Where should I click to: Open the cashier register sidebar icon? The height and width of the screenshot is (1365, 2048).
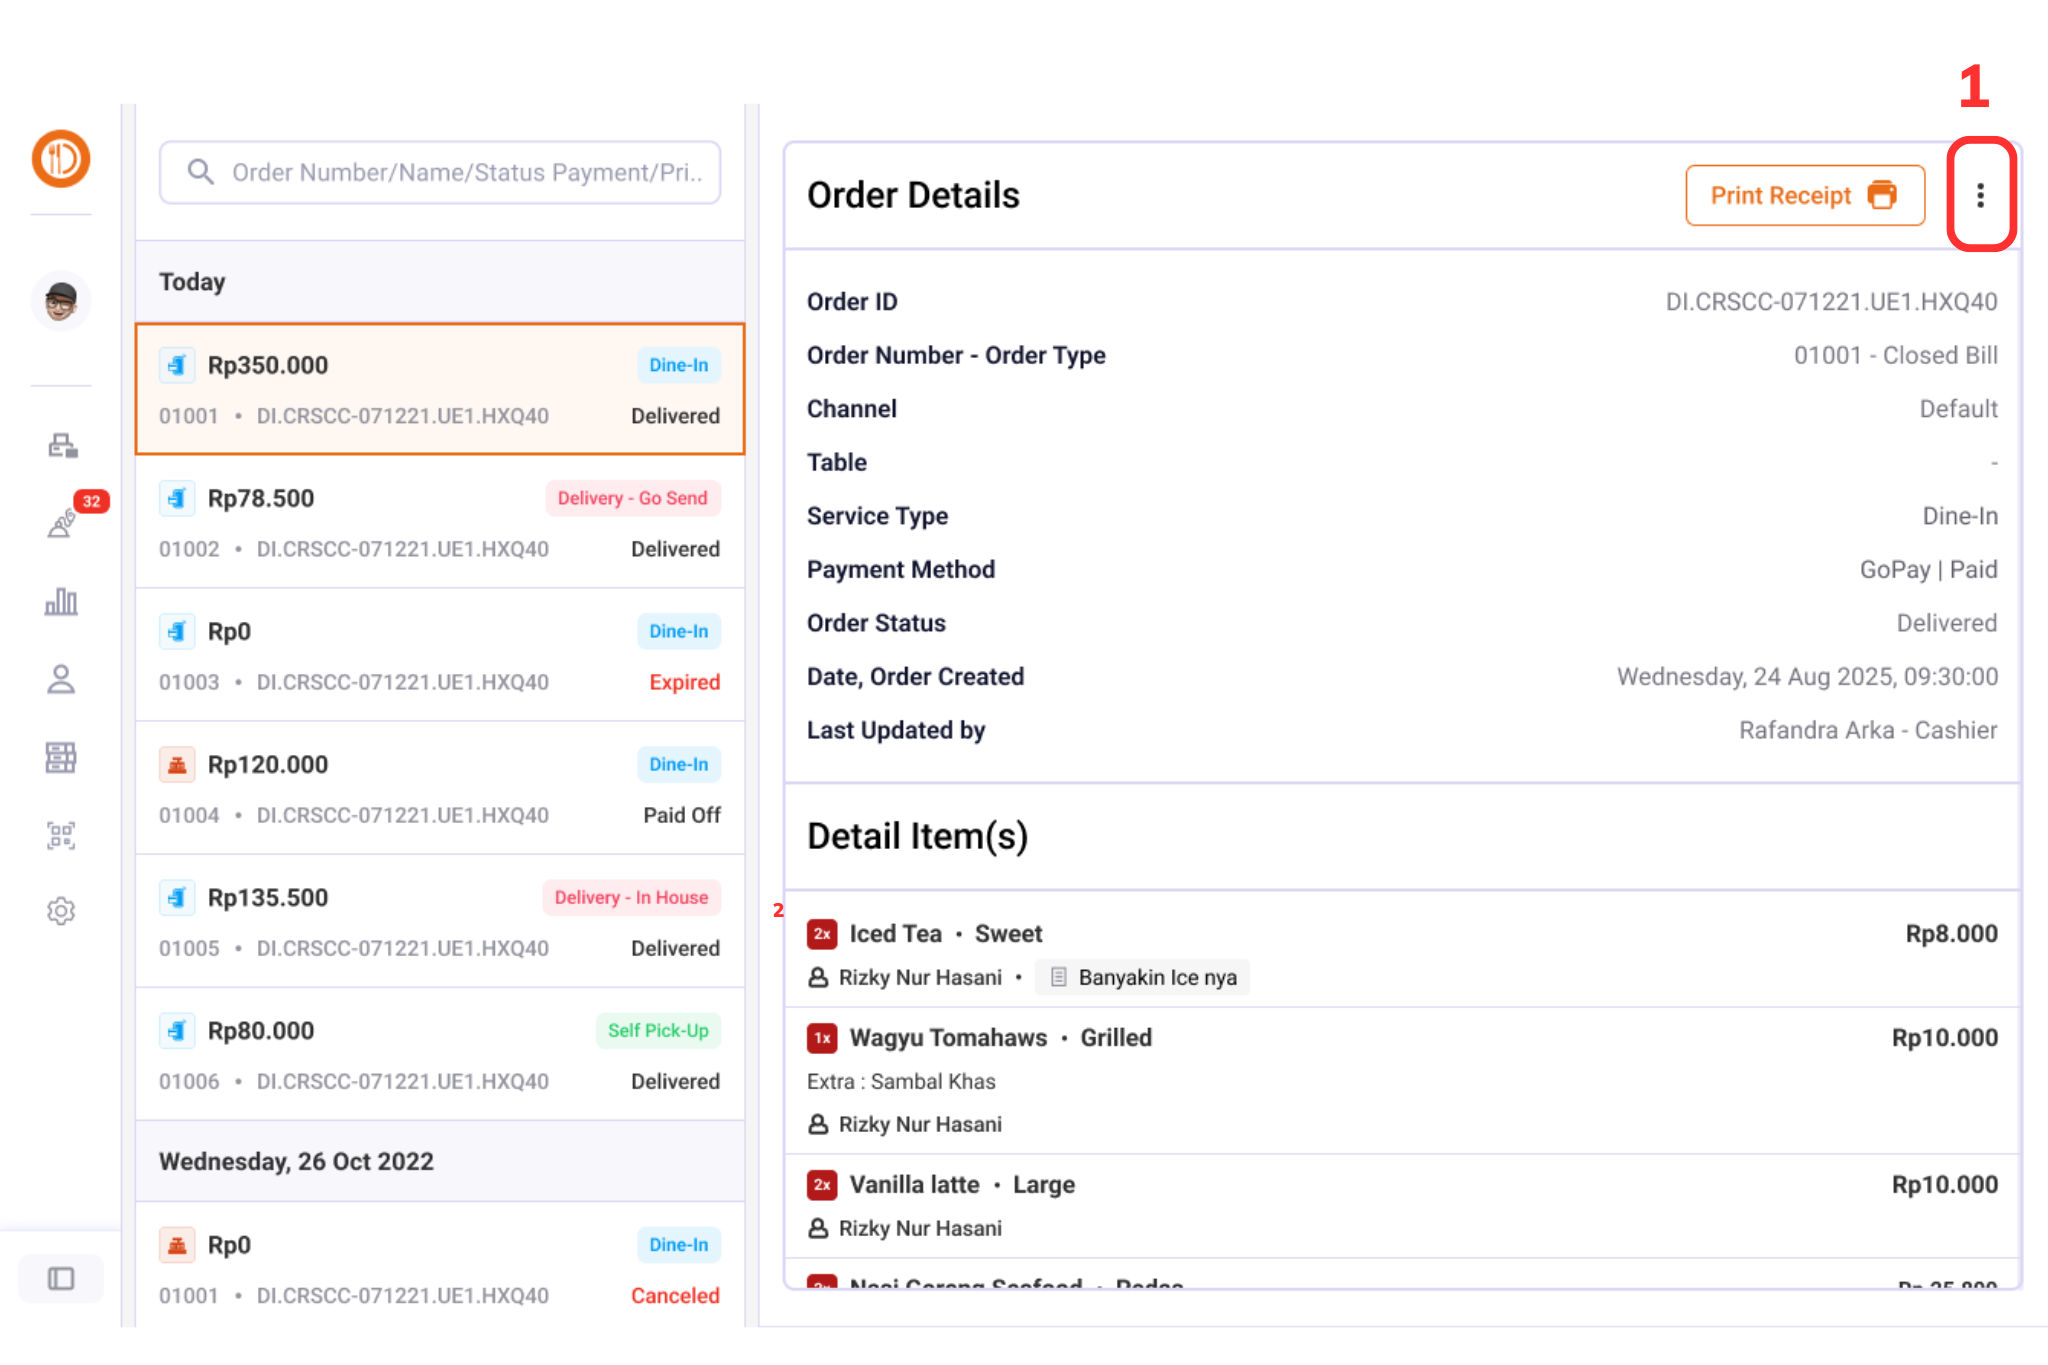click(62, 445)
